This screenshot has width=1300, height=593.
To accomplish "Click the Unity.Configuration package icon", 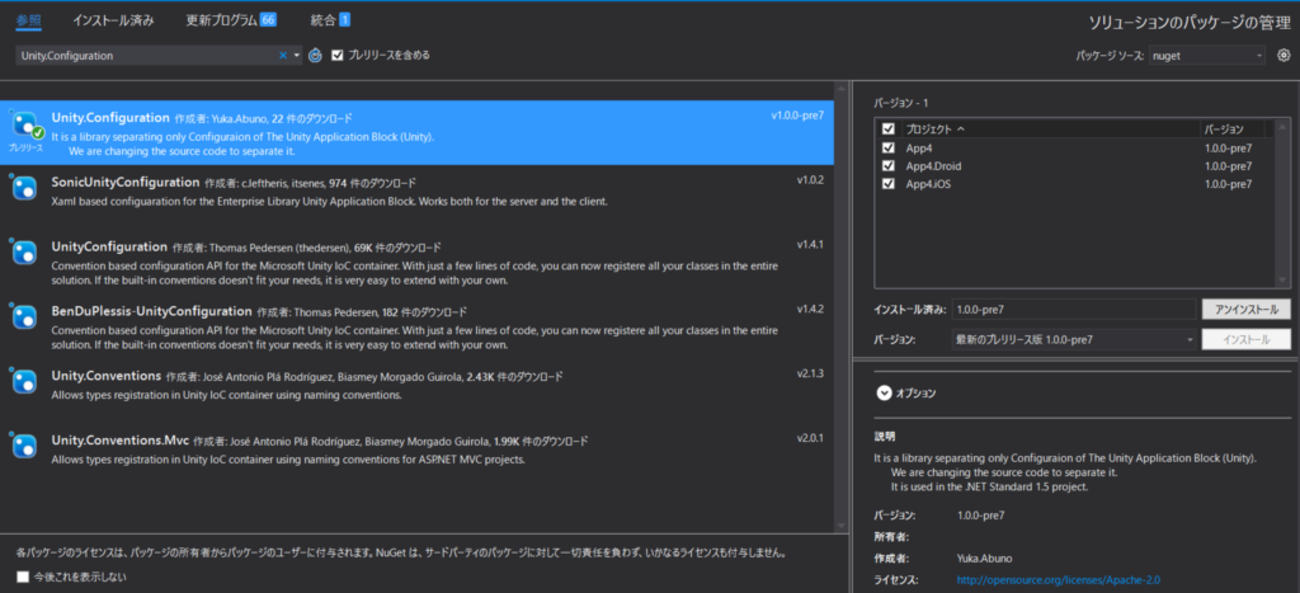I will [25, 124].
